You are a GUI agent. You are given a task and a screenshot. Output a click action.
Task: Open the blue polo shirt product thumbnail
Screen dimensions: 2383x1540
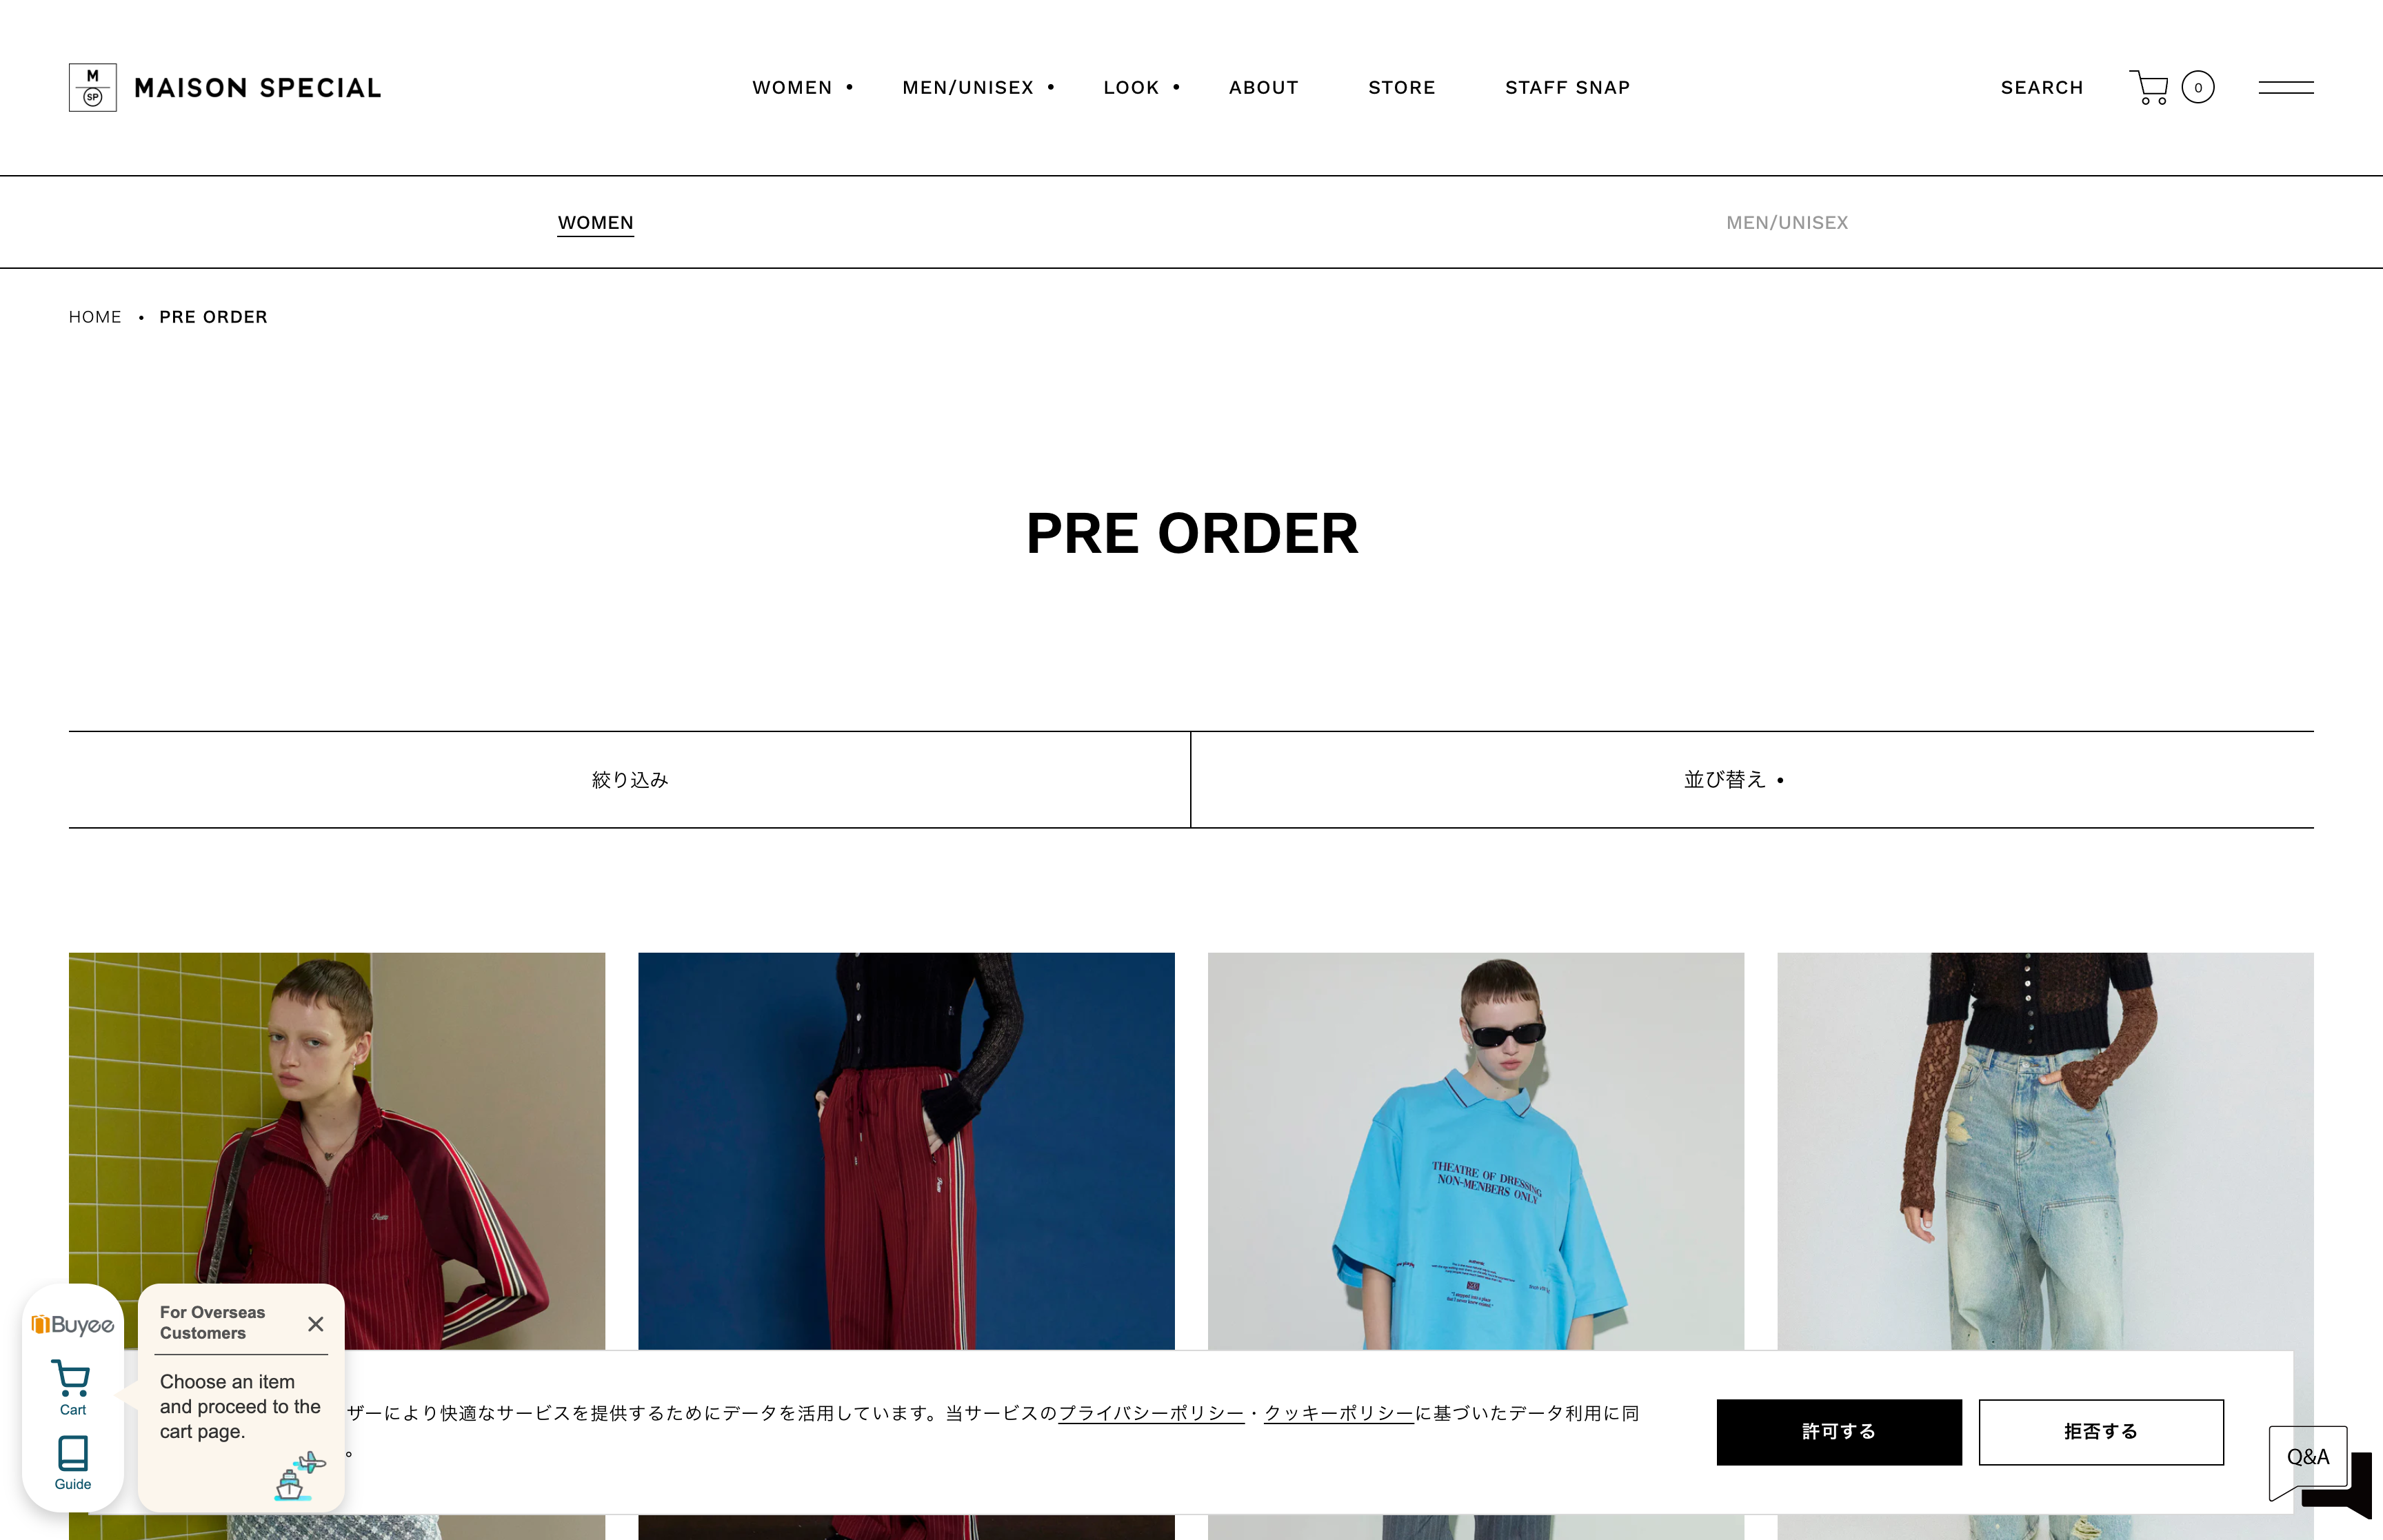click(x=1475, y=1150)
